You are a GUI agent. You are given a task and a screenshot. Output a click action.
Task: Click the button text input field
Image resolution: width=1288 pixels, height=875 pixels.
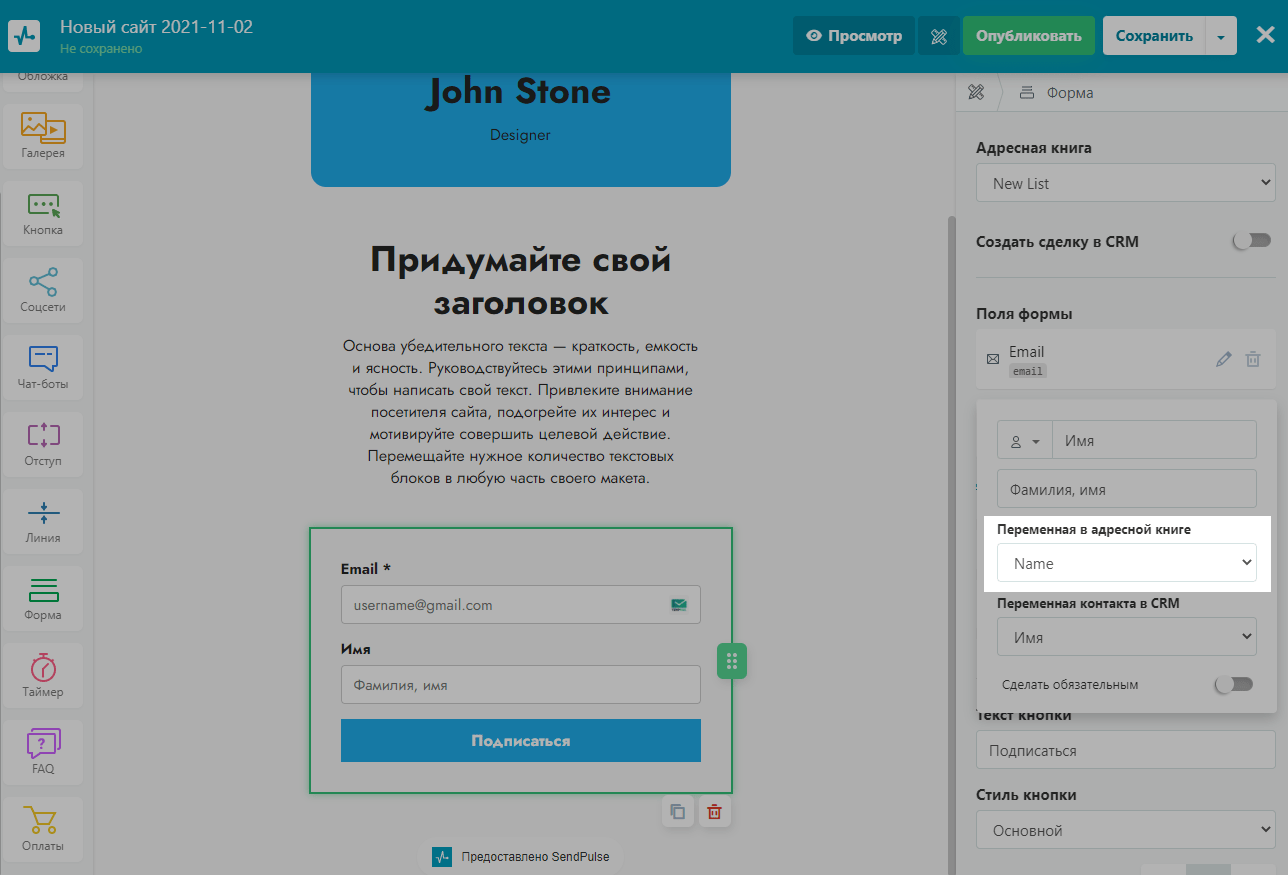1125,751
